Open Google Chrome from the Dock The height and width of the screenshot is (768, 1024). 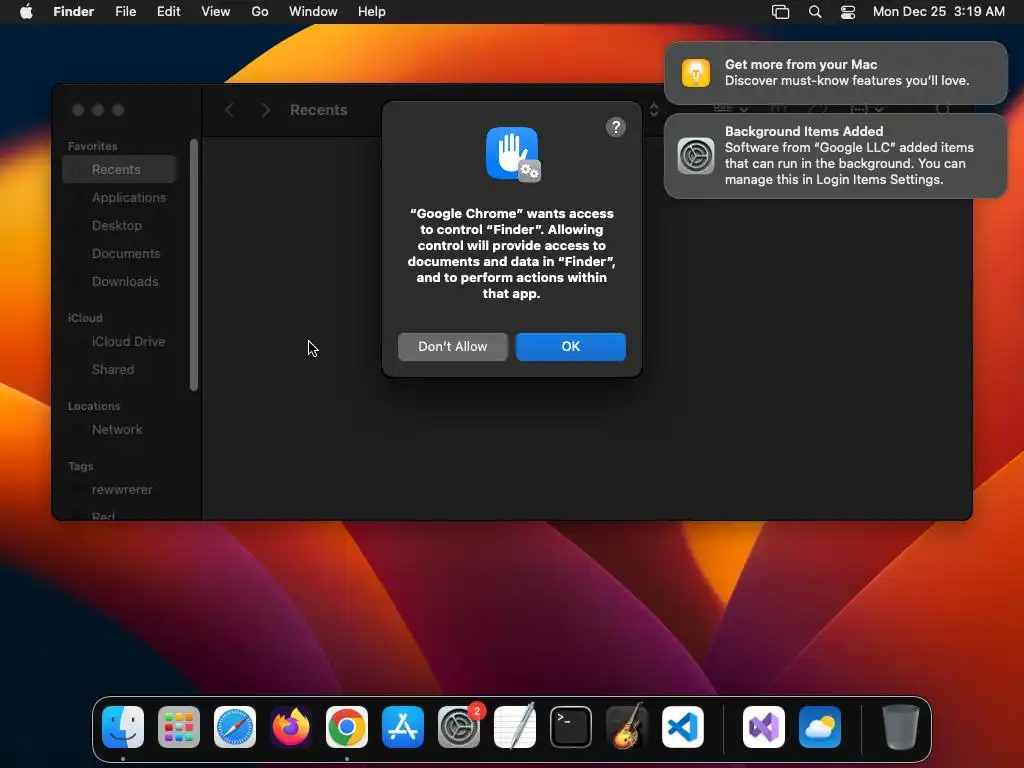347,727
